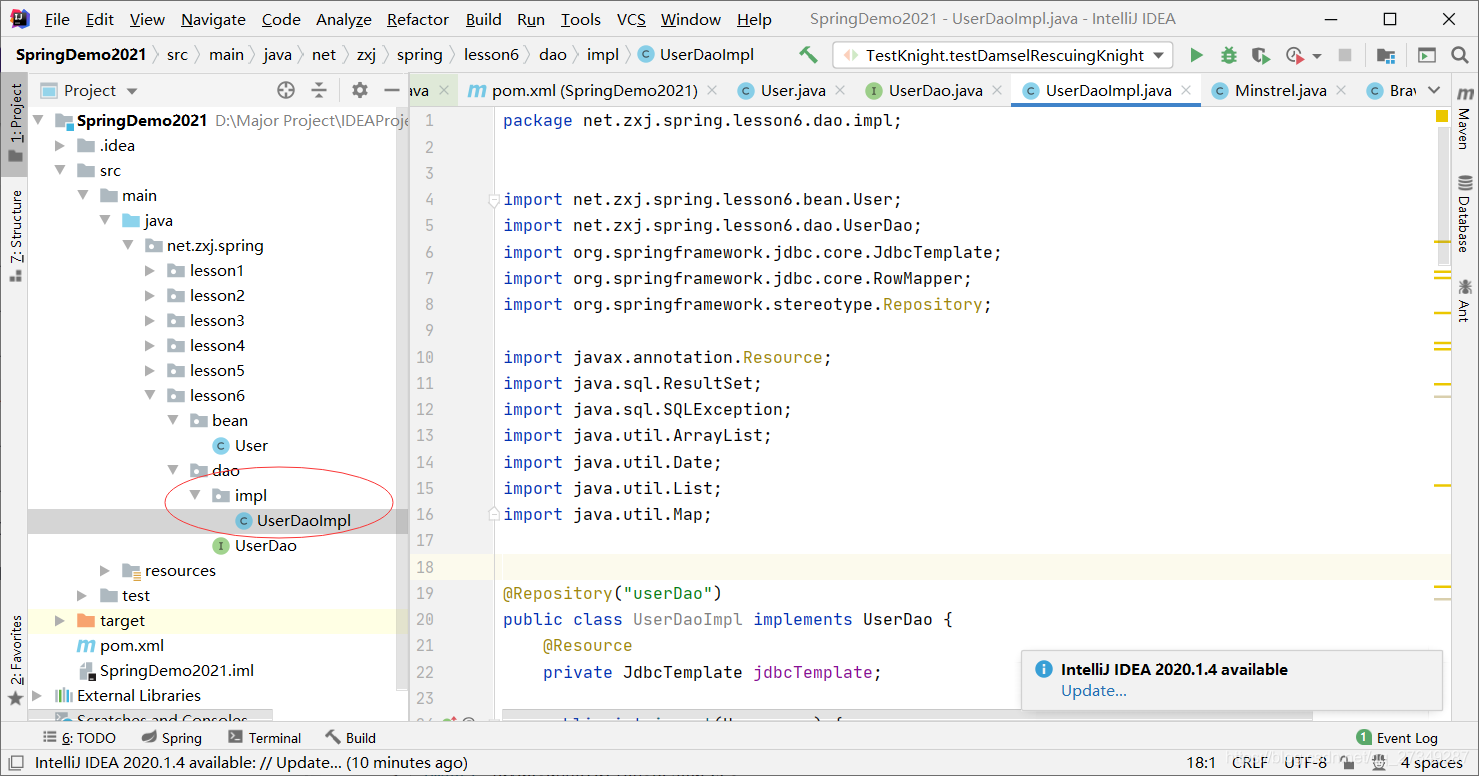Viewport: 1479px width, 776px height.
Task: Hide the Project tool window
Action: [x=392, y=90]
